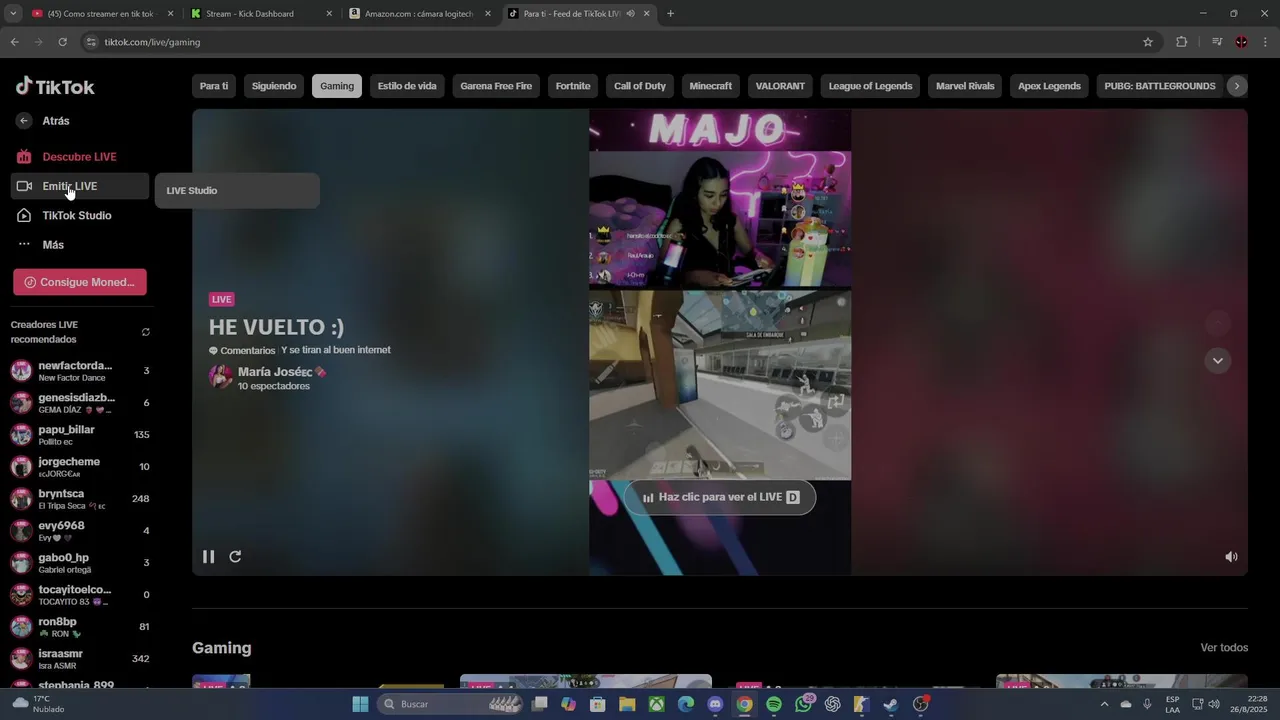Viewport: 1280px width, 720px height.
Task: Select the Call of Duty tab
Action: tap(640, 86)
